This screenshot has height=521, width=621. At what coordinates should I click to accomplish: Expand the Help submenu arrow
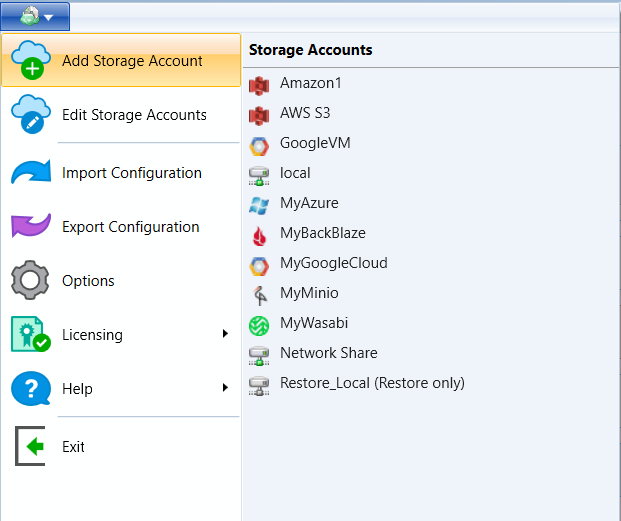tap(225, 388)
